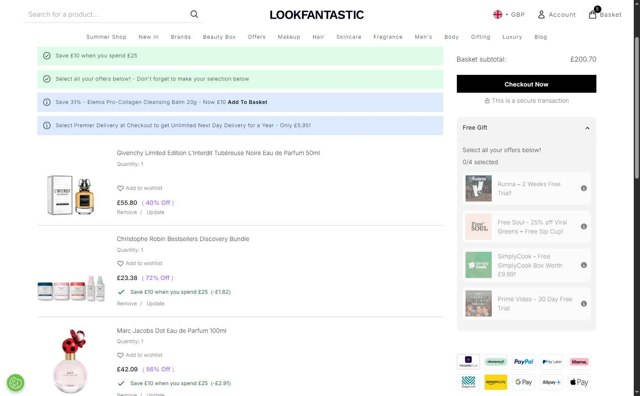Select the Free Soul 25% off offer
Screen dimensions: 640x396
tap(527, 227)
